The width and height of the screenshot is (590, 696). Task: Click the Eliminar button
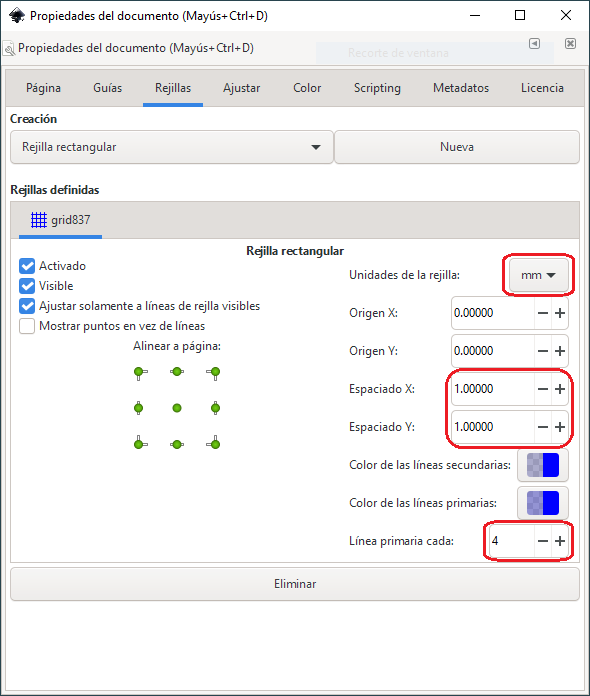[295, 584]
